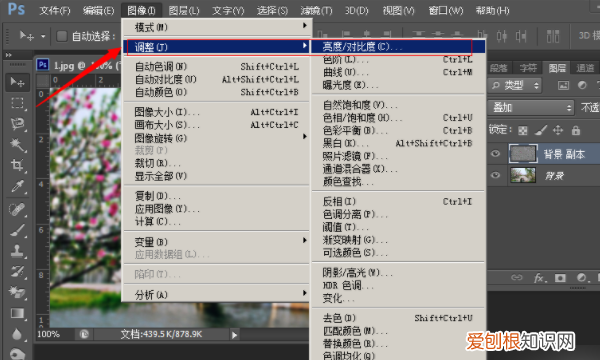
Task: Choose 图像大小 menu item
Action: [217, 112]
